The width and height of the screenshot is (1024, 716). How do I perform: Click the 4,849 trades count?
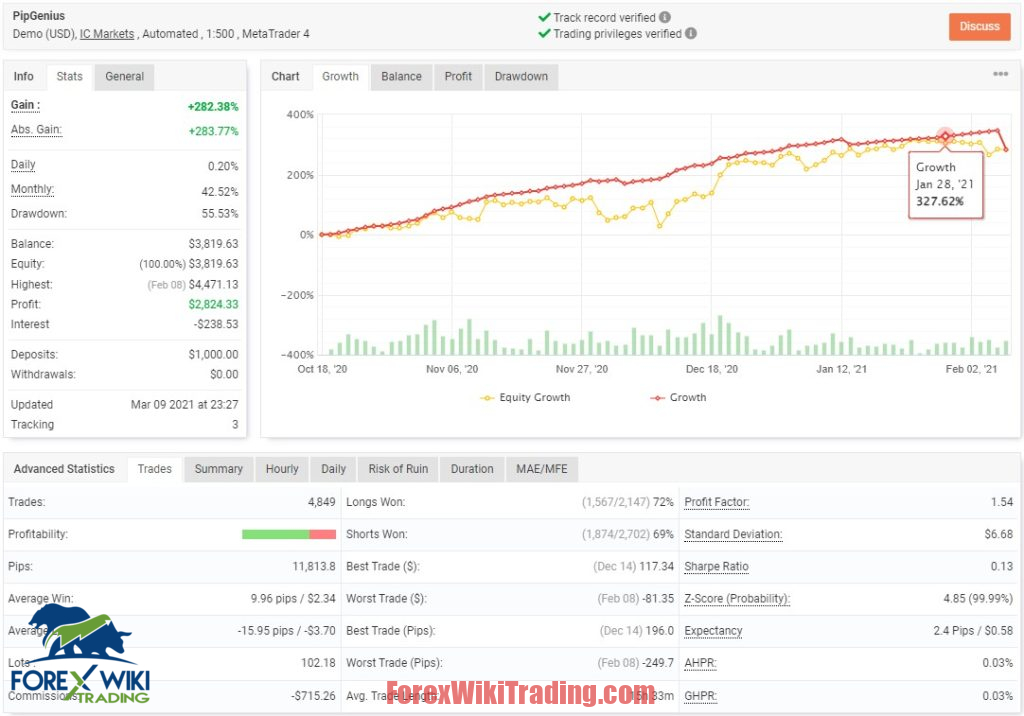pos(322,502)
